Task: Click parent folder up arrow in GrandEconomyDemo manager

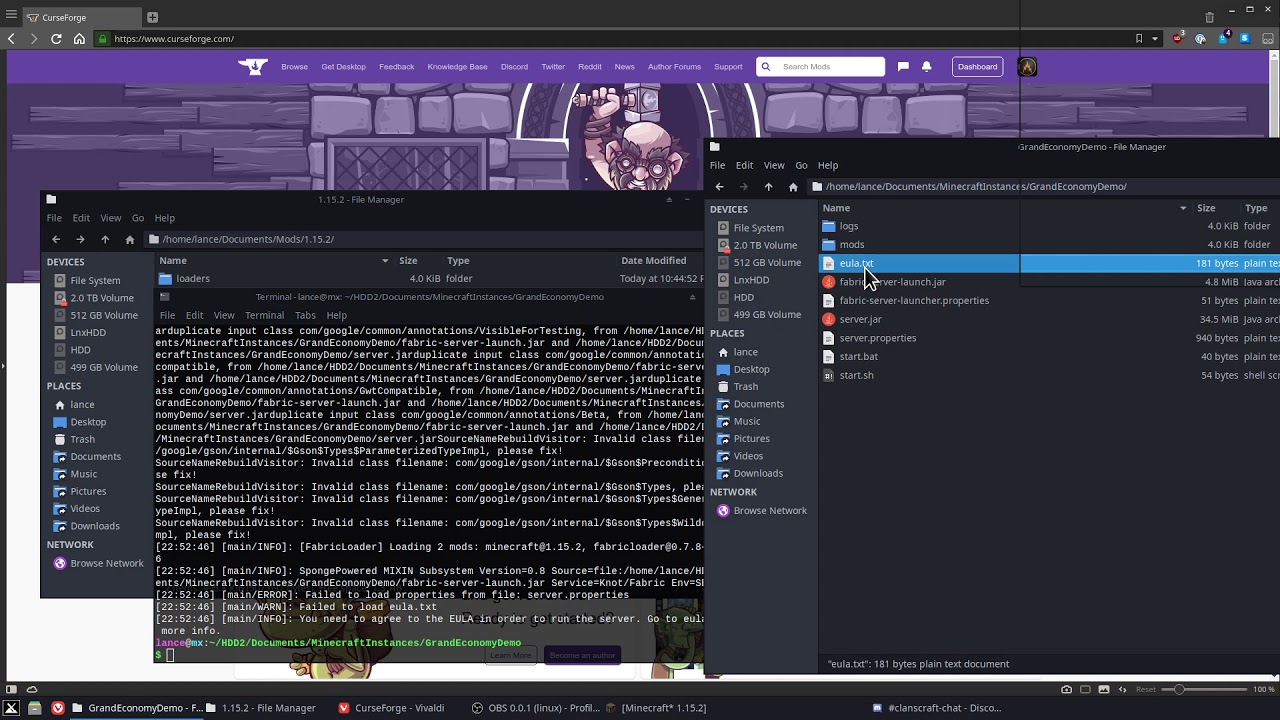Action: tap(768, 187)
